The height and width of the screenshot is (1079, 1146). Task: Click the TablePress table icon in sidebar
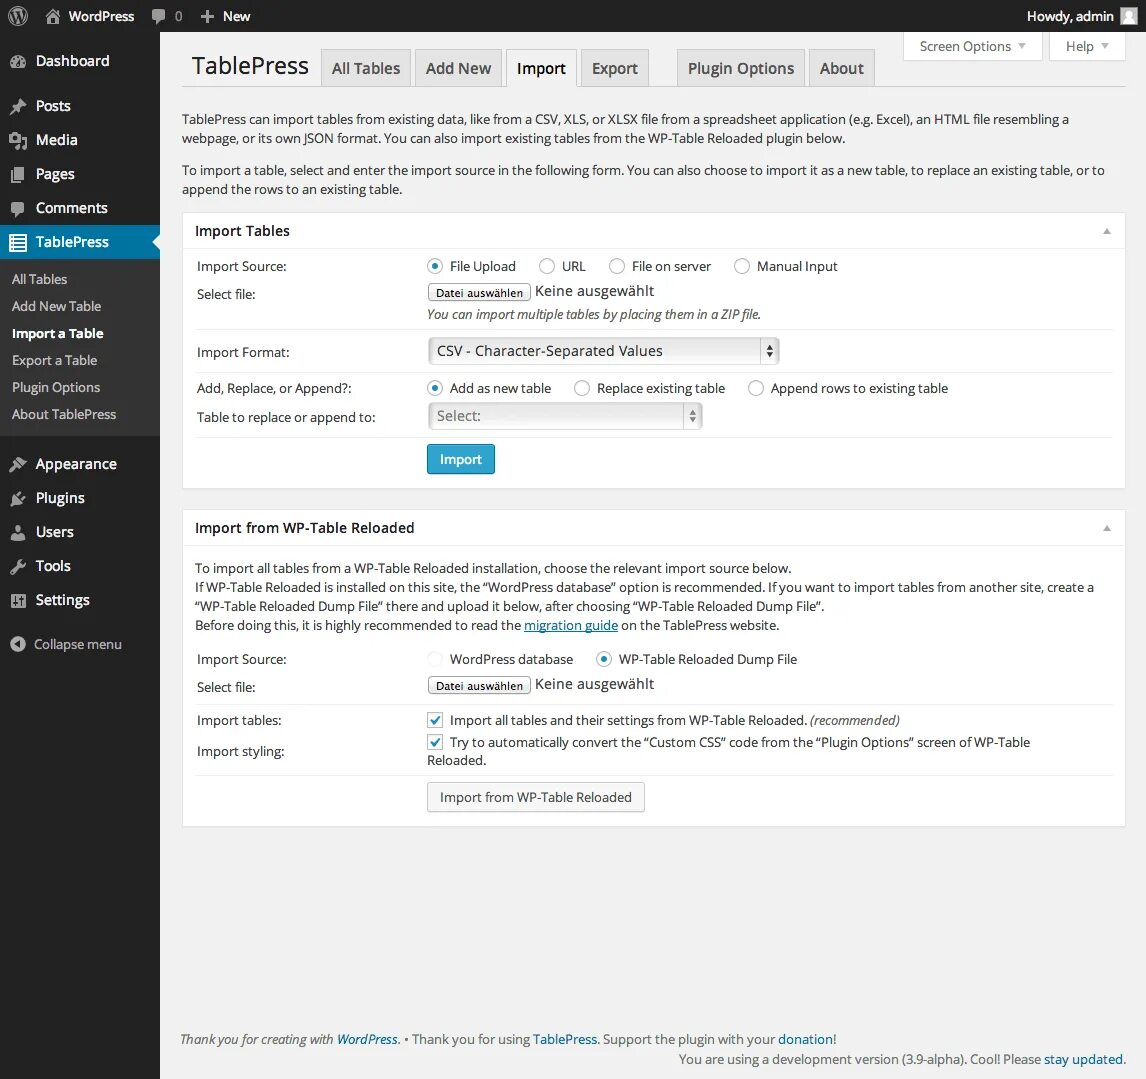[18, 242]
